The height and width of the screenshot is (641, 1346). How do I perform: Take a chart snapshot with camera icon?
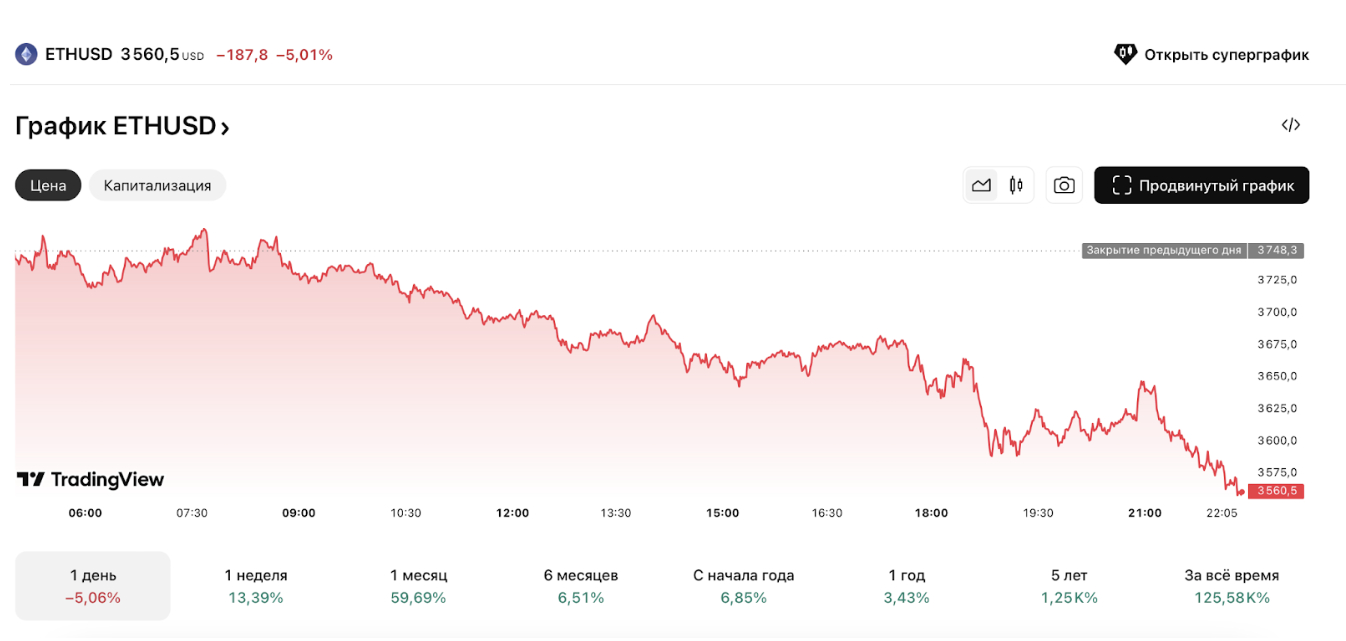[x=1064, y=185]
